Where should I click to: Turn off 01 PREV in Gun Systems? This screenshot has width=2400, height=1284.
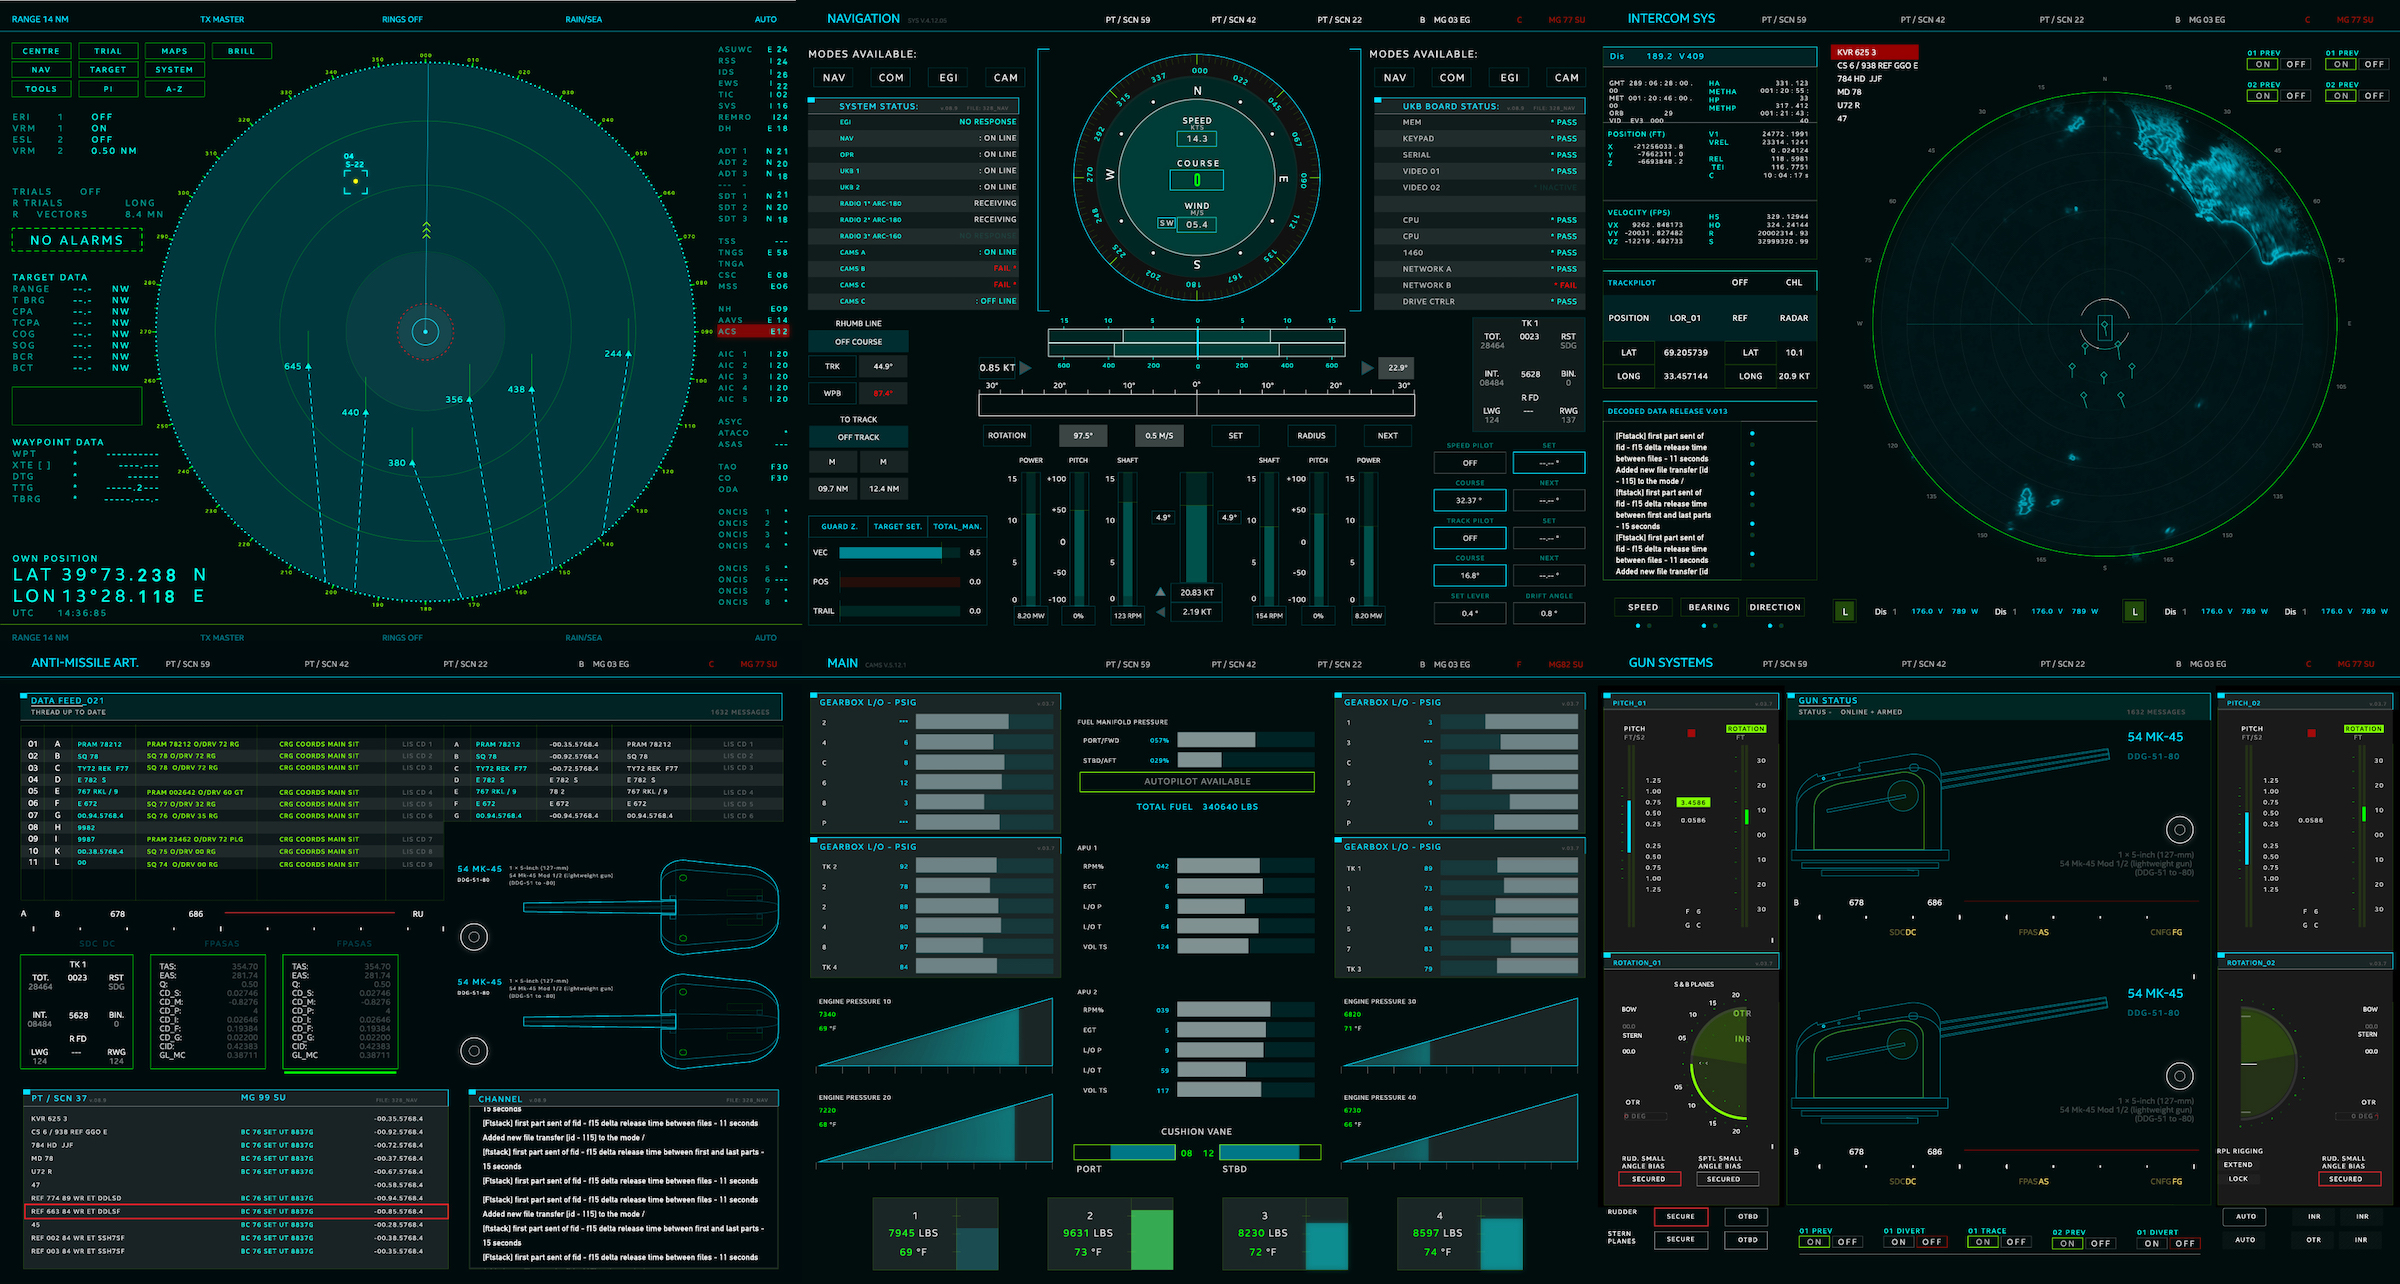click(x=1847, y=1242)
